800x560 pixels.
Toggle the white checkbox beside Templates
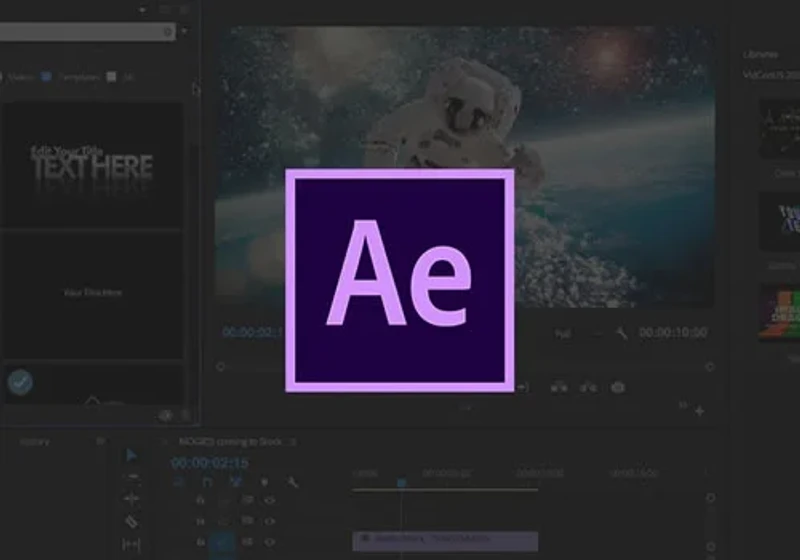111,77
